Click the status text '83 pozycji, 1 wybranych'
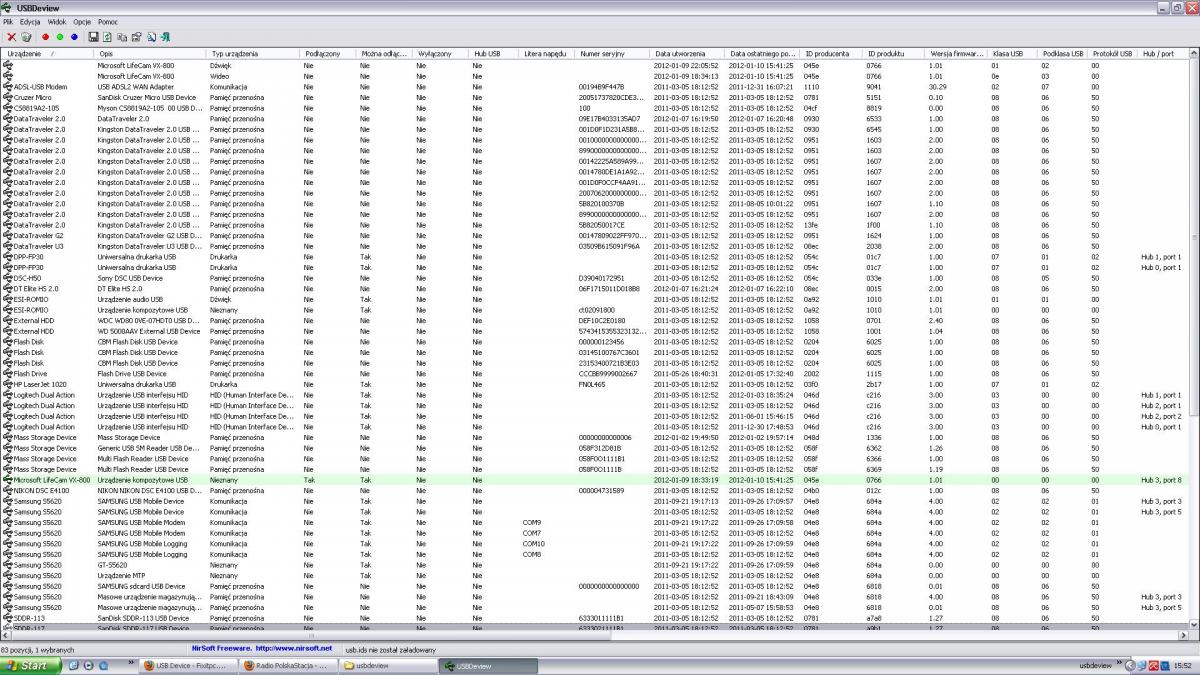 tap(38, 649)
